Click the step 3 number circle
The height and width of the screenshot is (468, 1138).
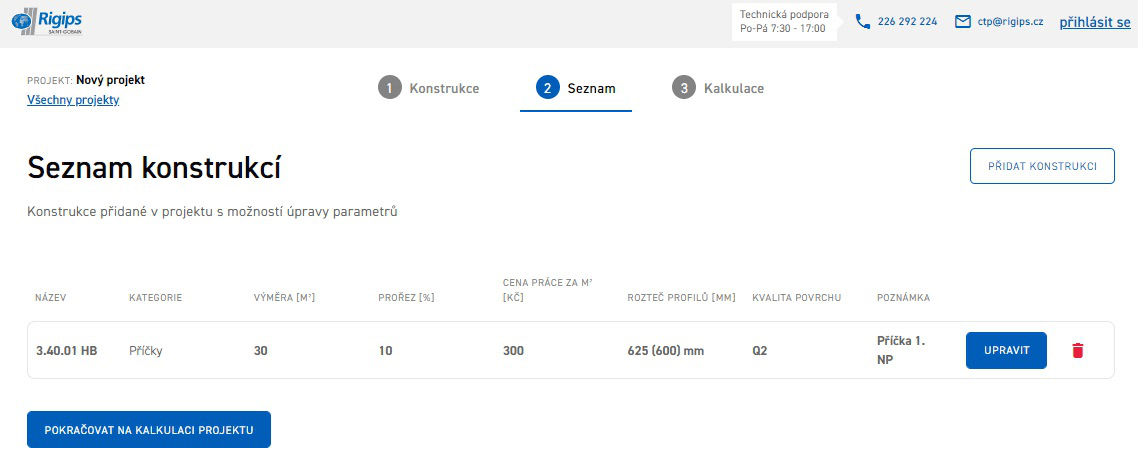tap(683, 88)
